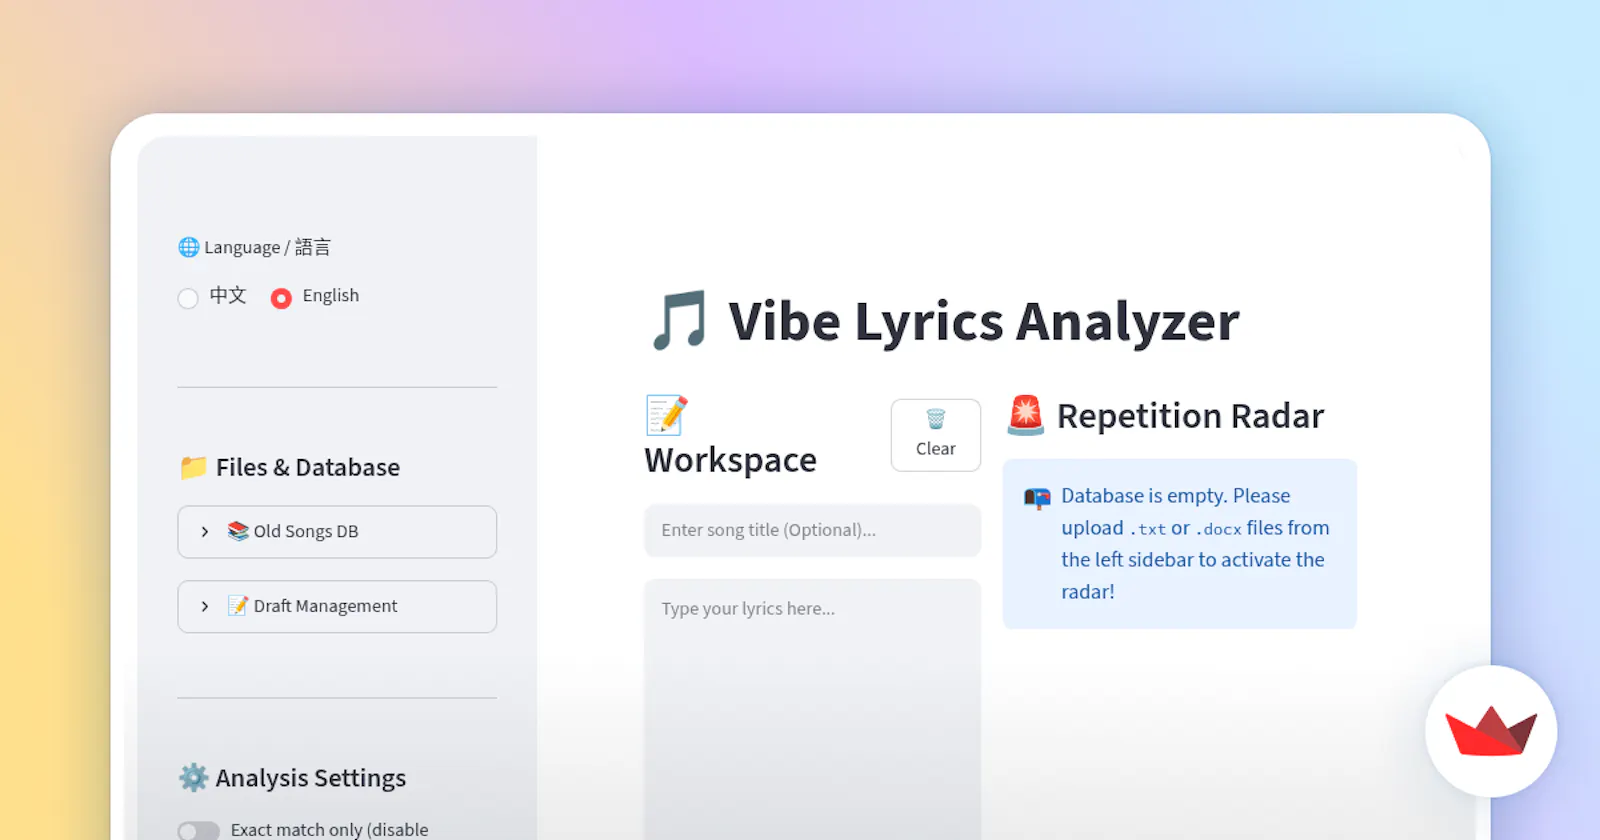The height and width of the screenshot is (840, 1600).
Task: Click the memo pencil Workspace icon
Action: pos(666,415)
